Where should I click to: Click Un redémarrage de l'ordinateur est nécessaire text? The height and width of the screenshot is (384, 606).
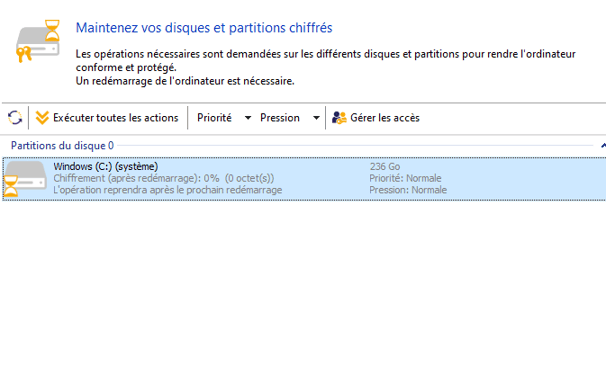tap(185, 81)
